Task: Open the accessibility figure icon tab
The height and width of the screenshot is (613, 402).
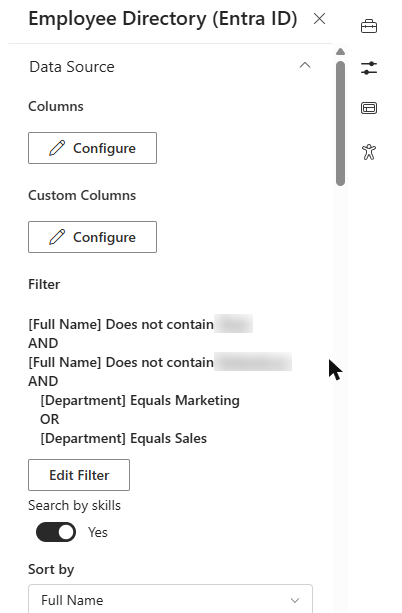Action: pyautogui.click(x=369, y=152)
